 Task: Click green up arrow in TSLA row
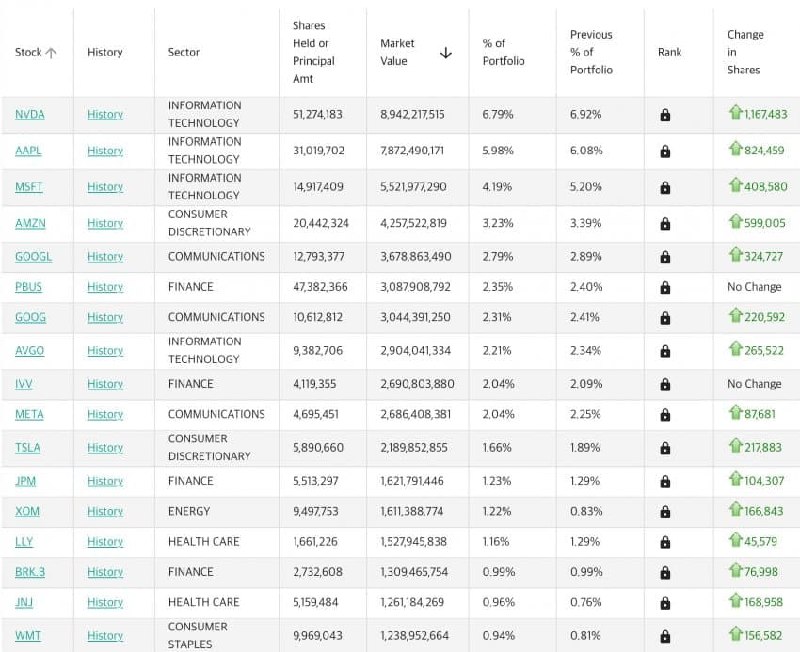point(735,445)
